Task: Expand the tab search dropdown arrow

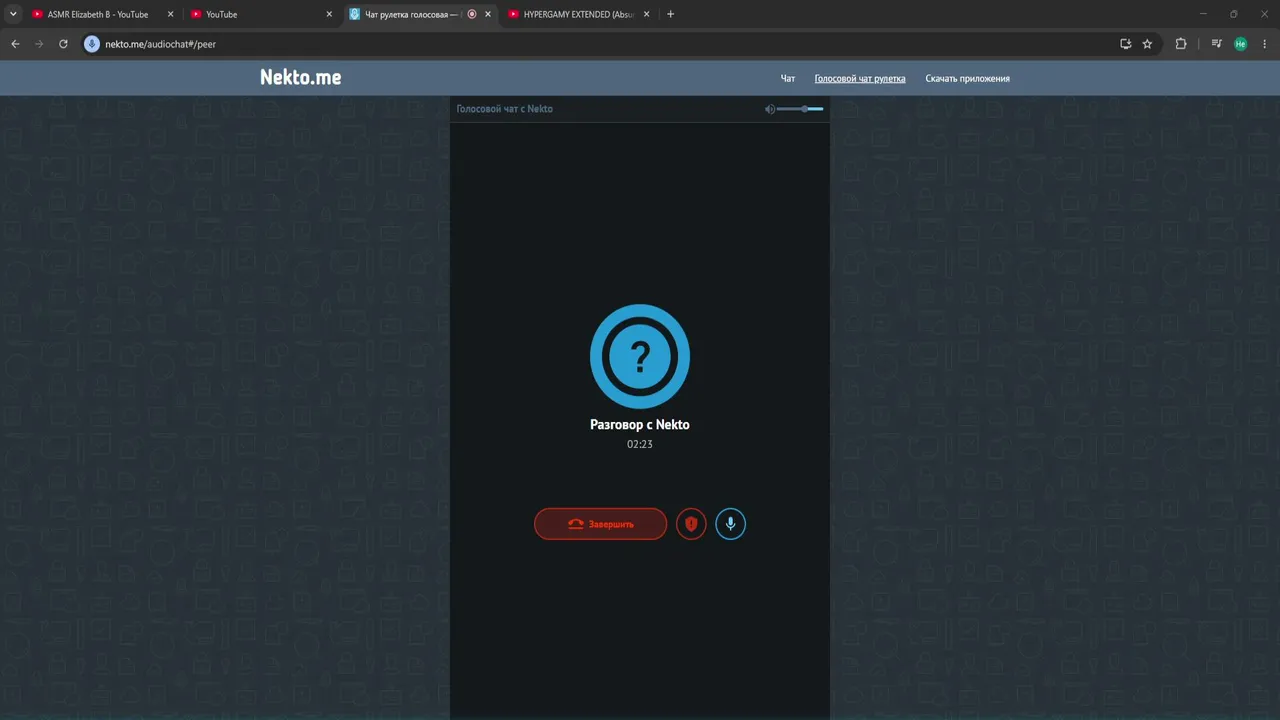Action: (13, 15)
